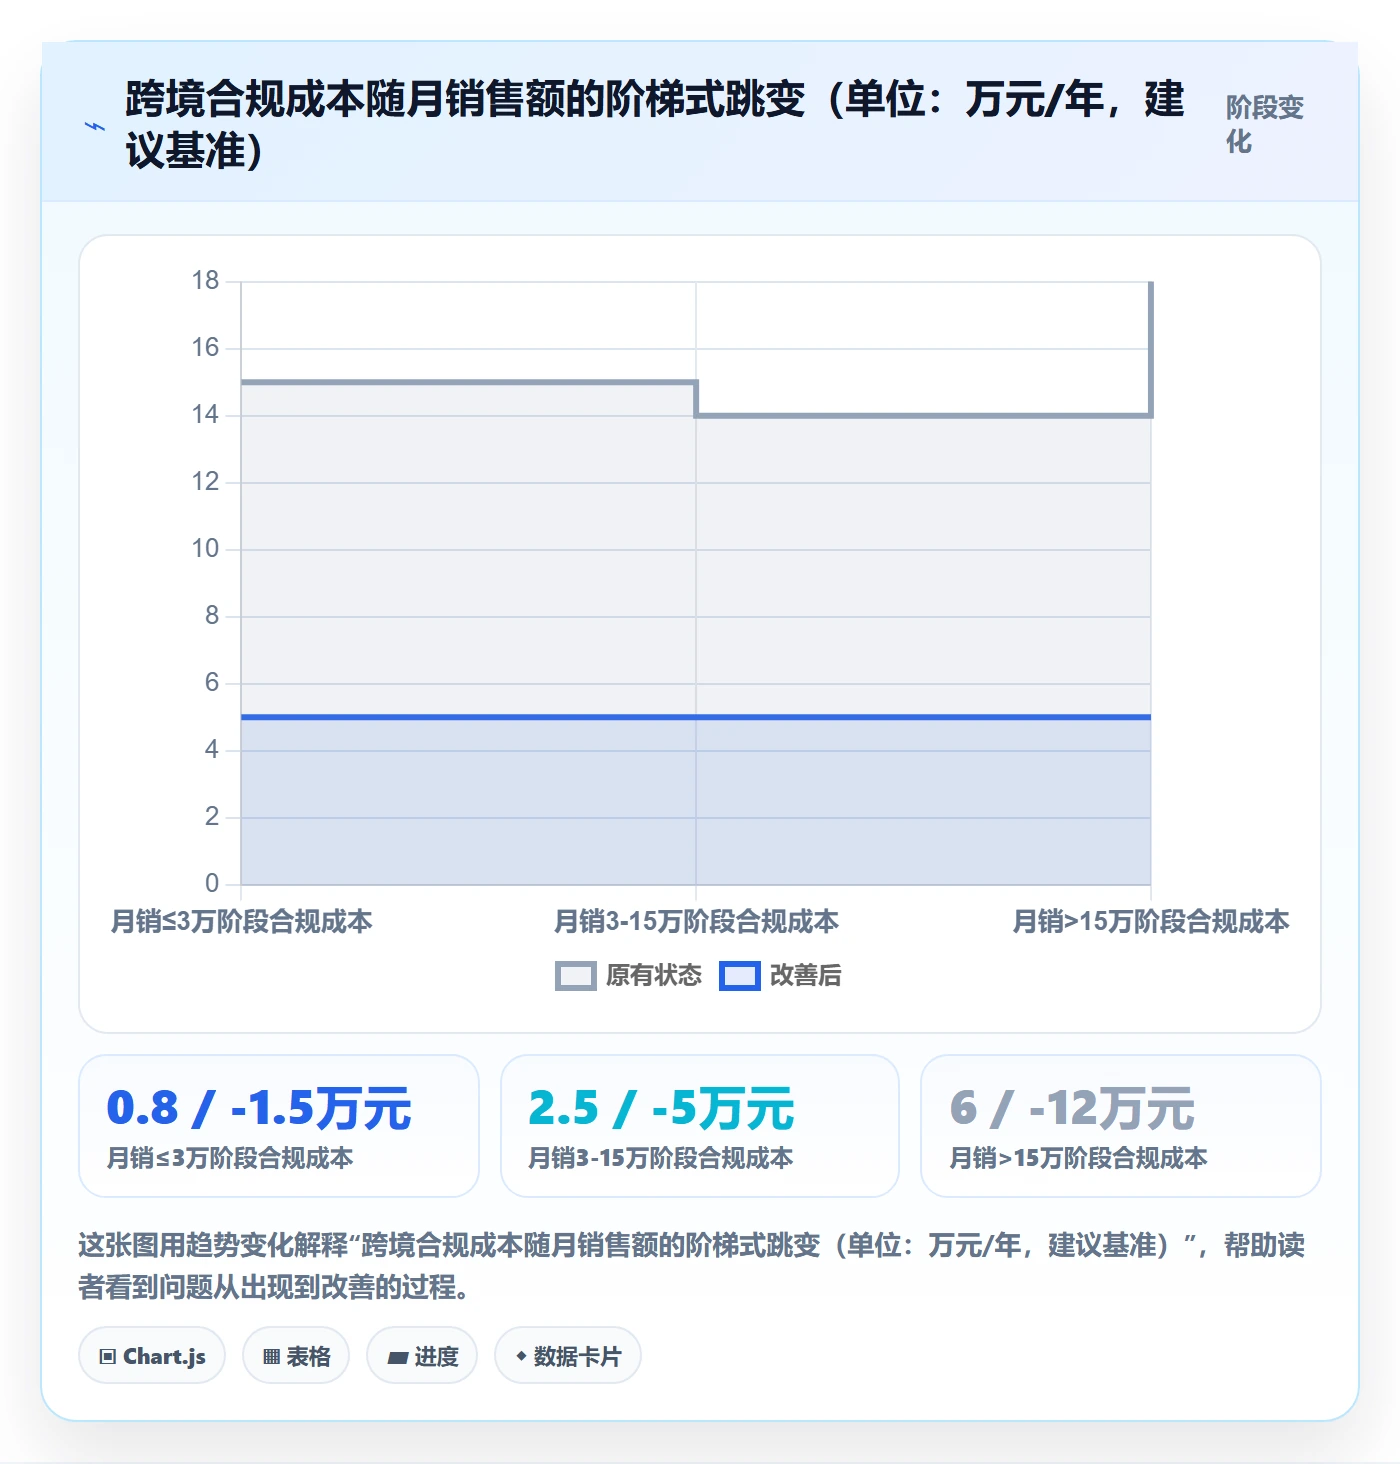Open the 2.5 / -5万元 data card
1400x1464 pixels.
coord(700,1126)
